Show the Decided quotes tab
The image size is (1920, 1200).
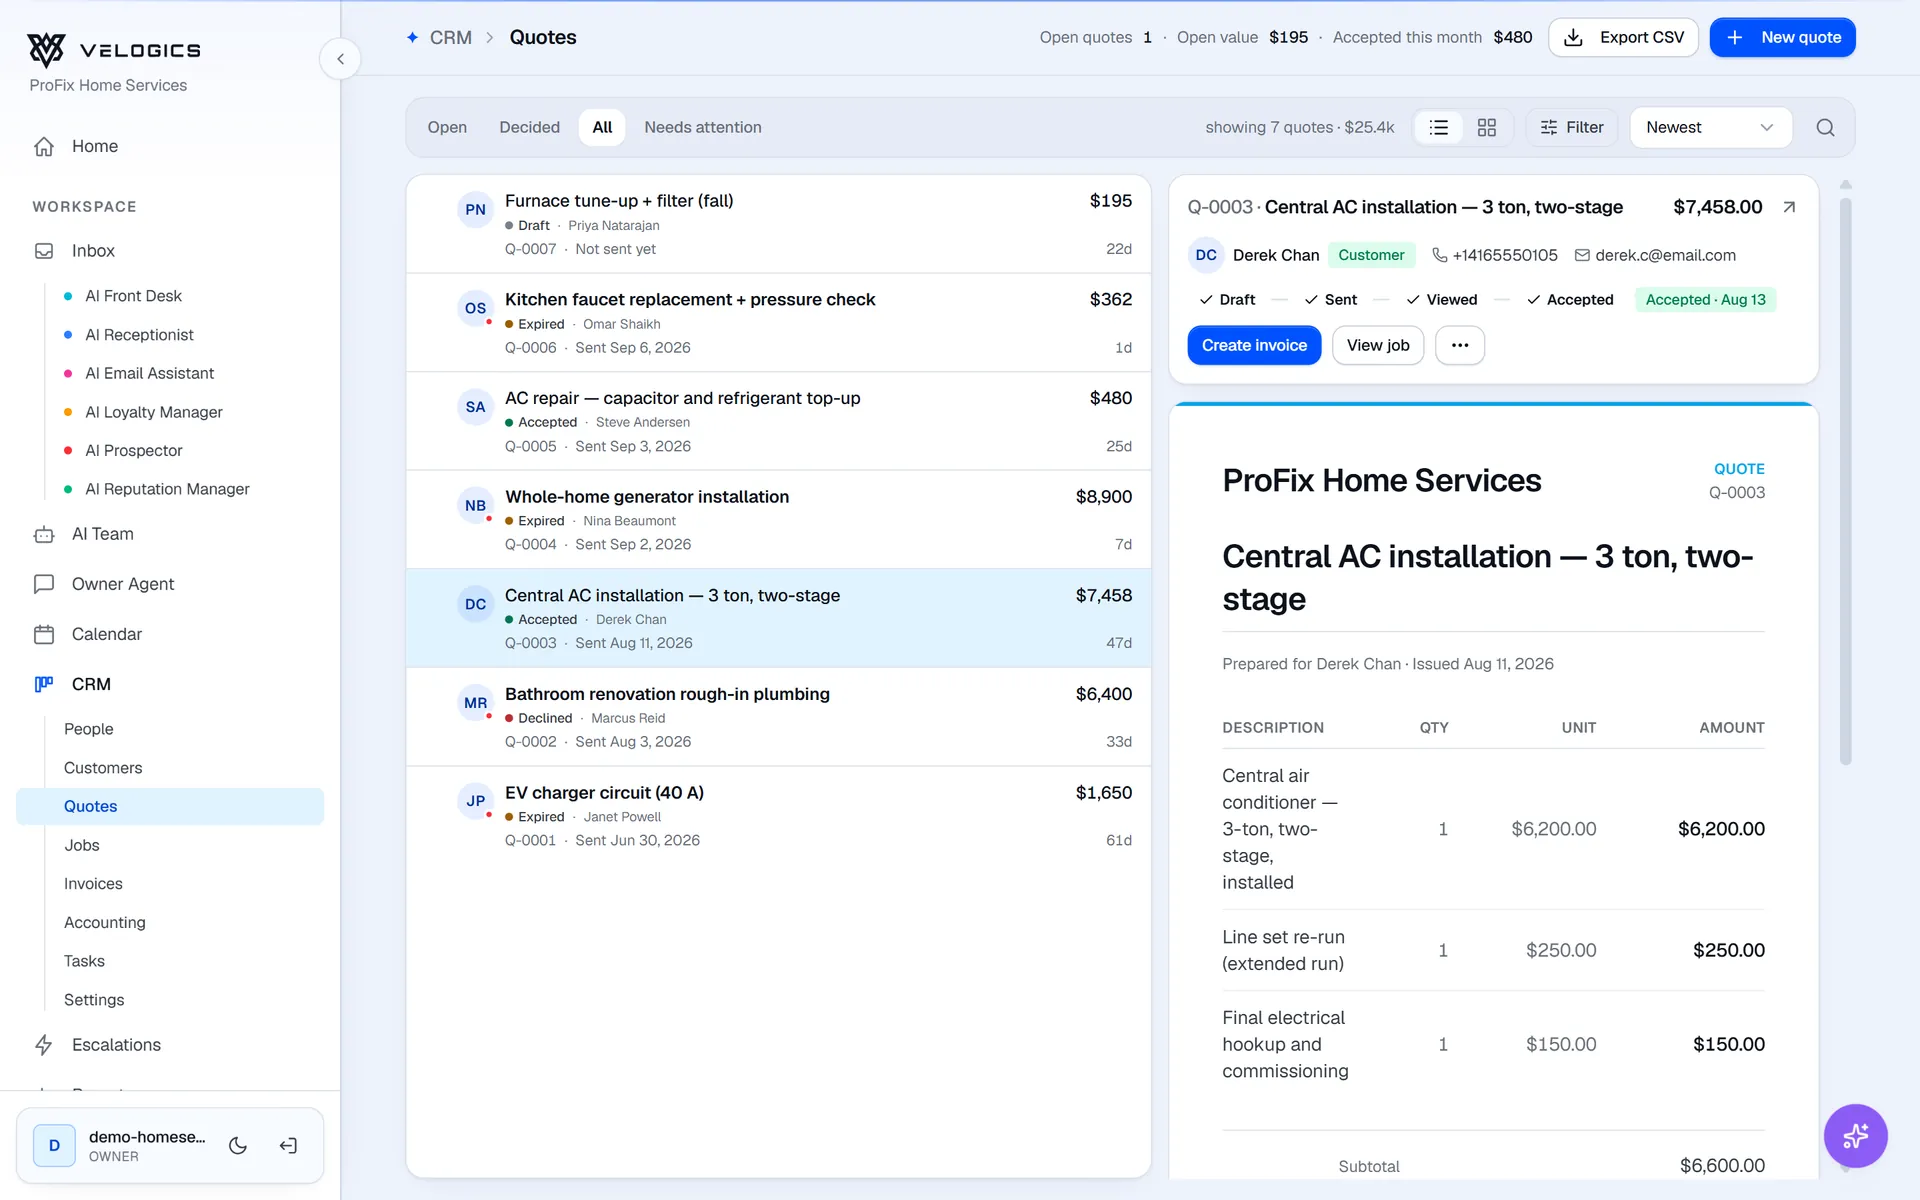click(529, 127)
